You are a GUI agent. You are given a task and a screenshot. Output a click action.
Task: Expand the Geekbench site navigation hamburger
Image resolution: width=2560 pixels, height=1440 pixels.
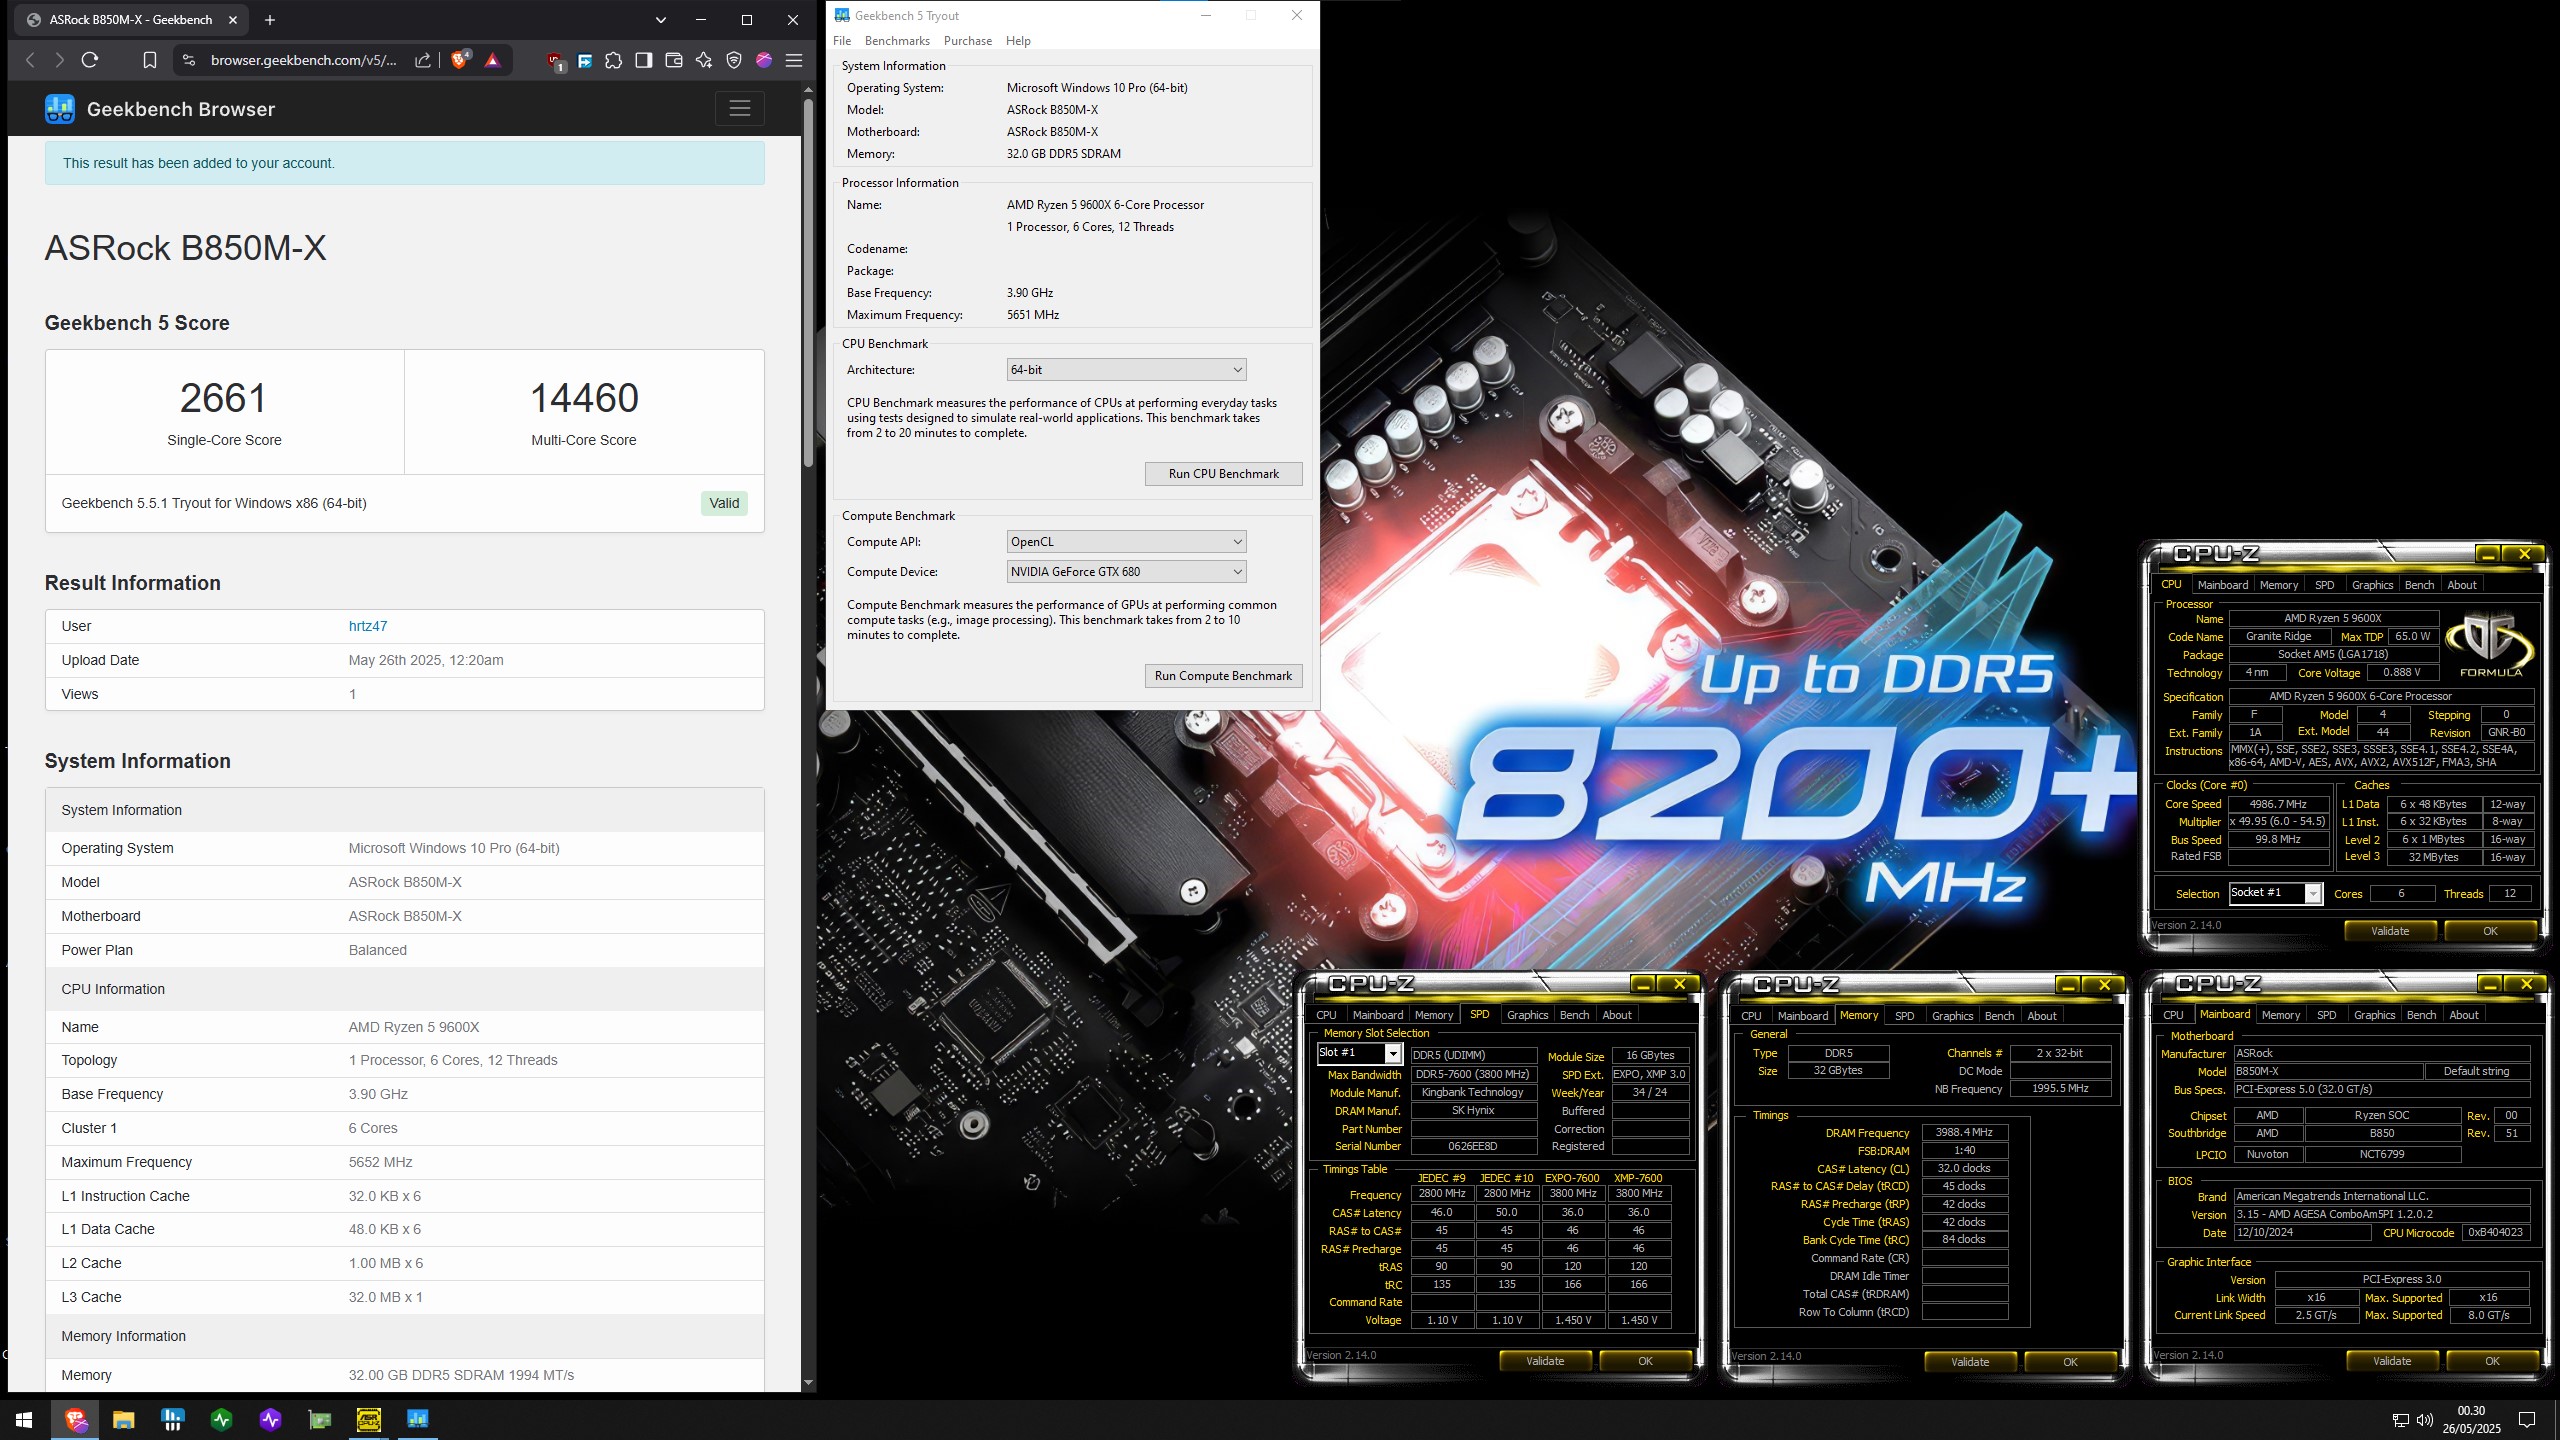pyautogui.click(x=740, y=108)
